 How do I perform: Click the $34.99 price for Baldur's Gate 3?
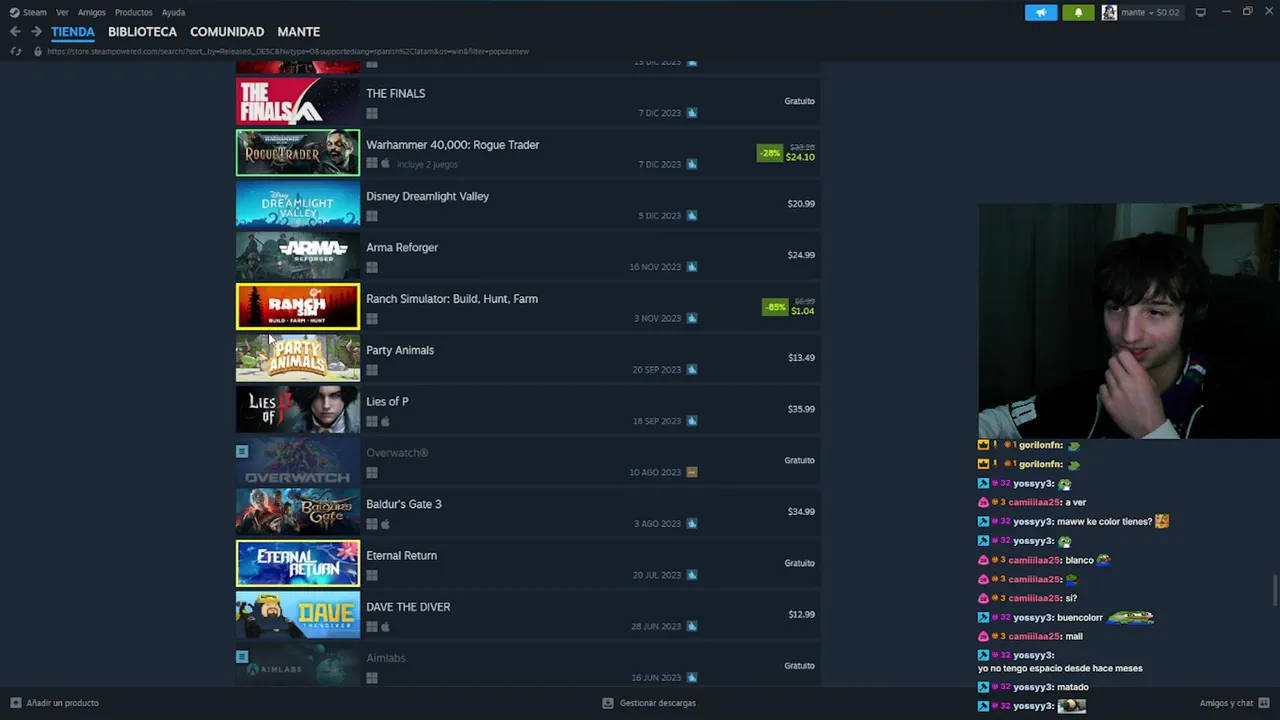[x=801, y=511]
